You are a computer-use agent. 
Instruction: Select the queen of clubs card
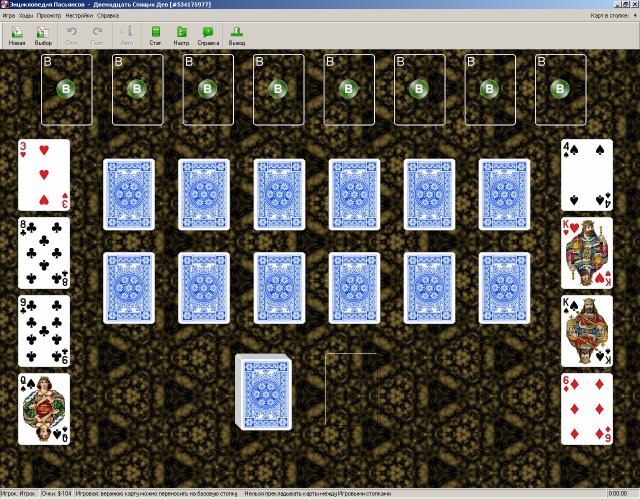click(x=44, y=409)
